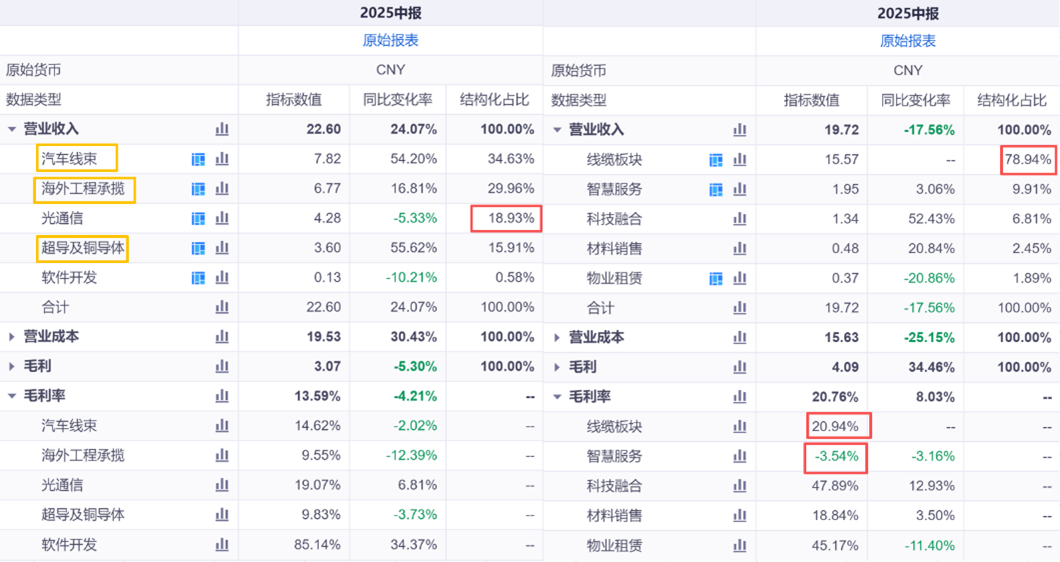Click chart icon for 材料销售 margin row 18.84%
Image resolution: width=1060 pixels, height=562 pixels.
click(x=740, y=516)
